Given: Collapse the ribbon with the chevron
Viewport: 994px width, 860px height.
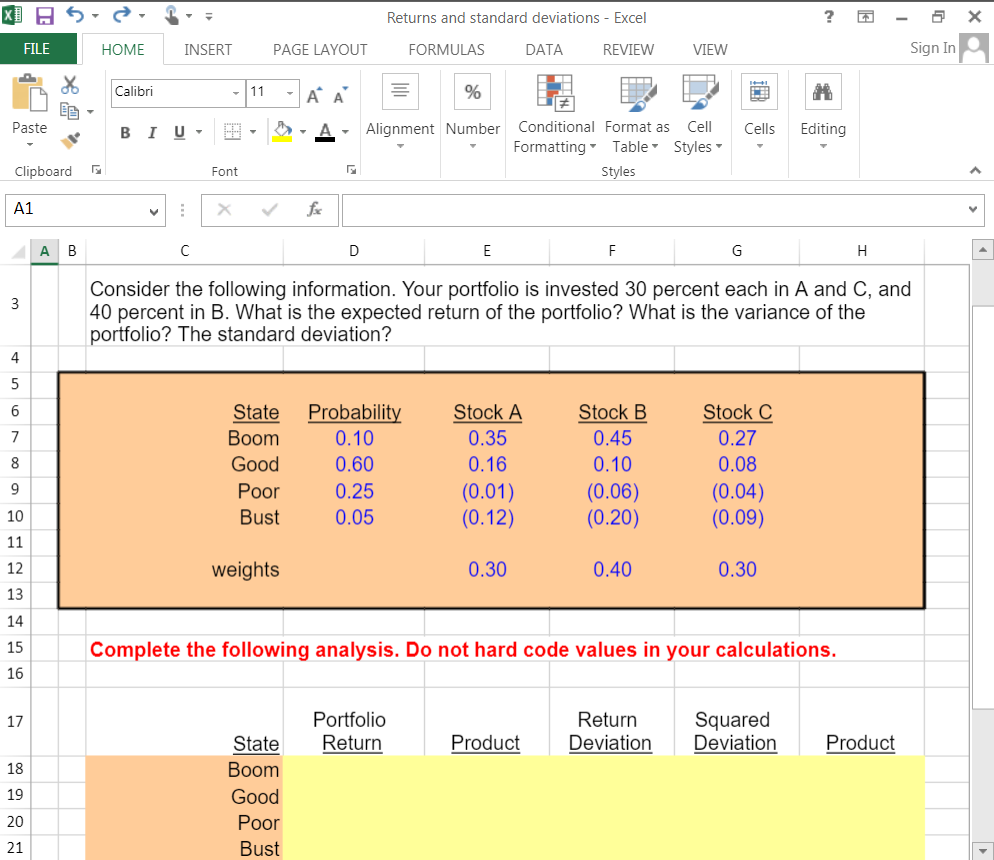Looking at the screenshot, I should pos(975,170).
